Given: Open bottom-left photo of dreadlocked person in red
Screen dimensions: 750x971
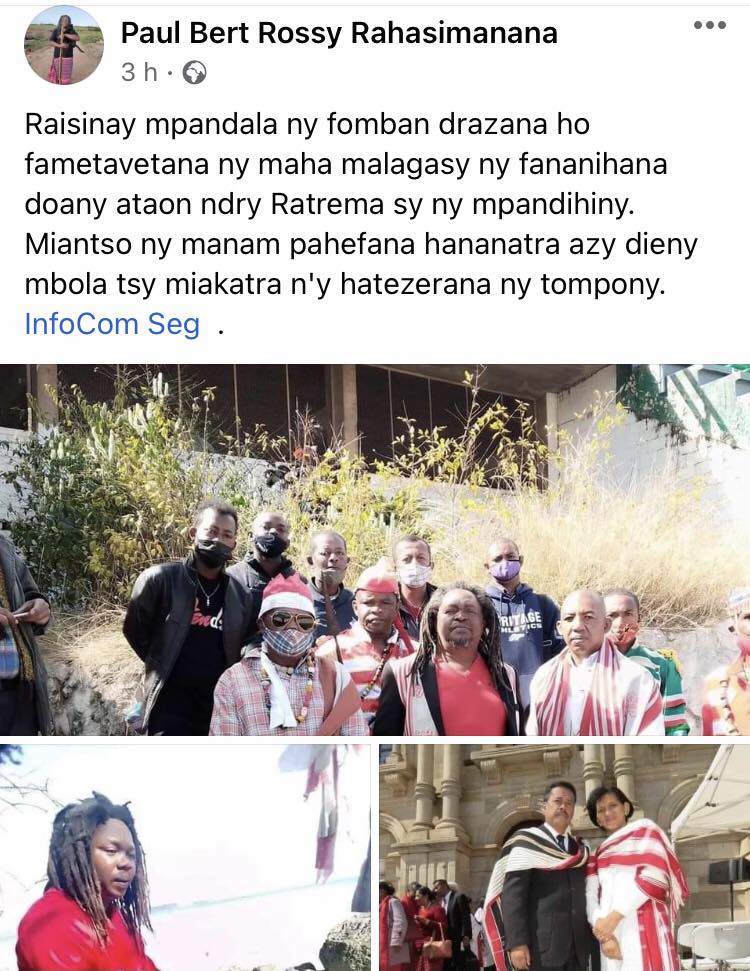Looking at the screenshot, I should coord(185,857).
